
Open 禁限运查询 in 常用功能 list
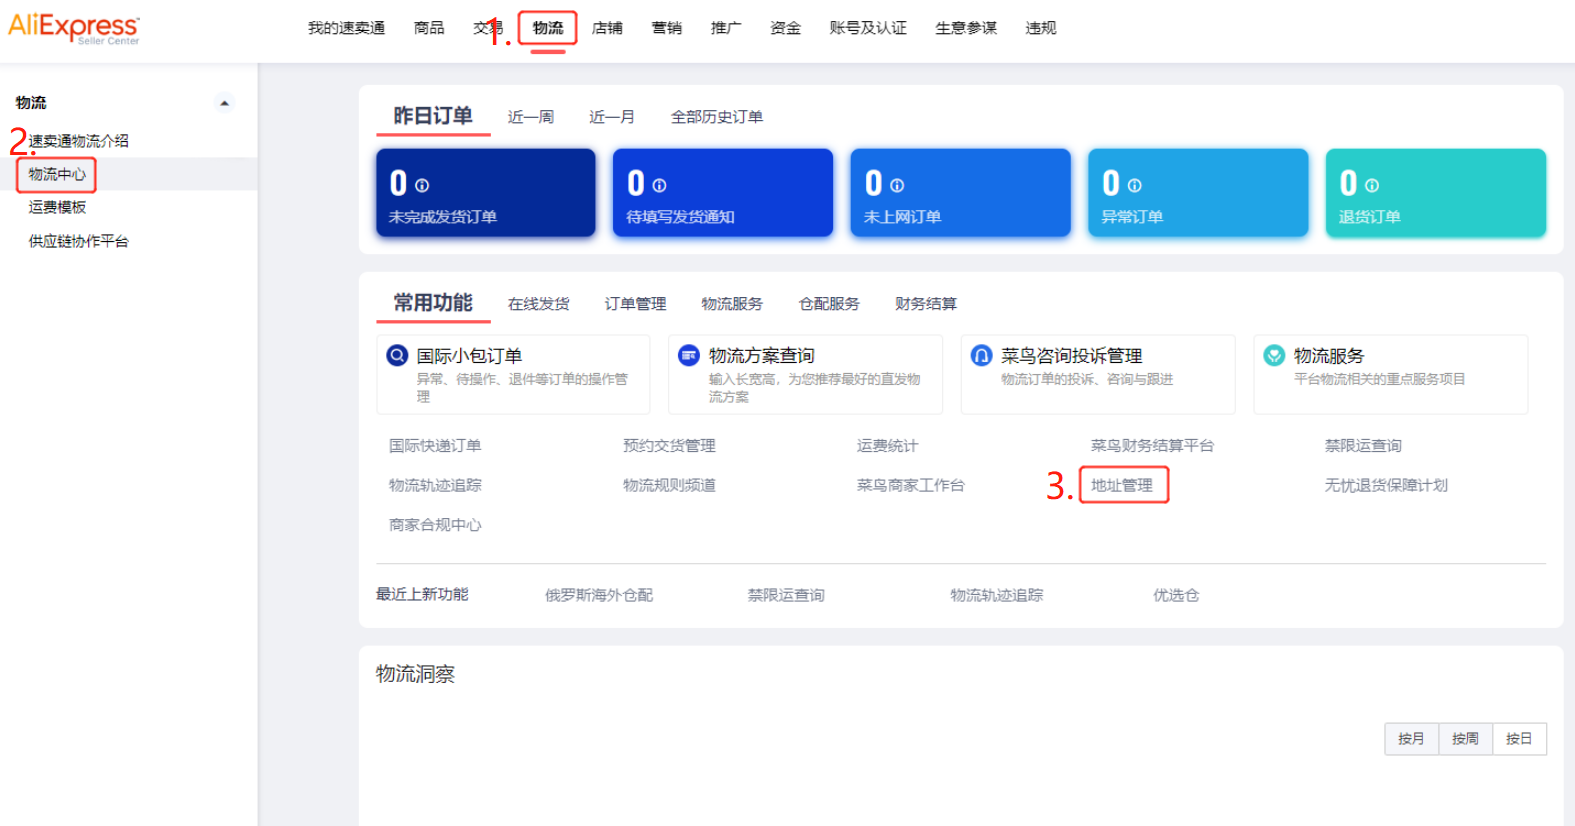pyautogui.click(x=1363, y=446)
